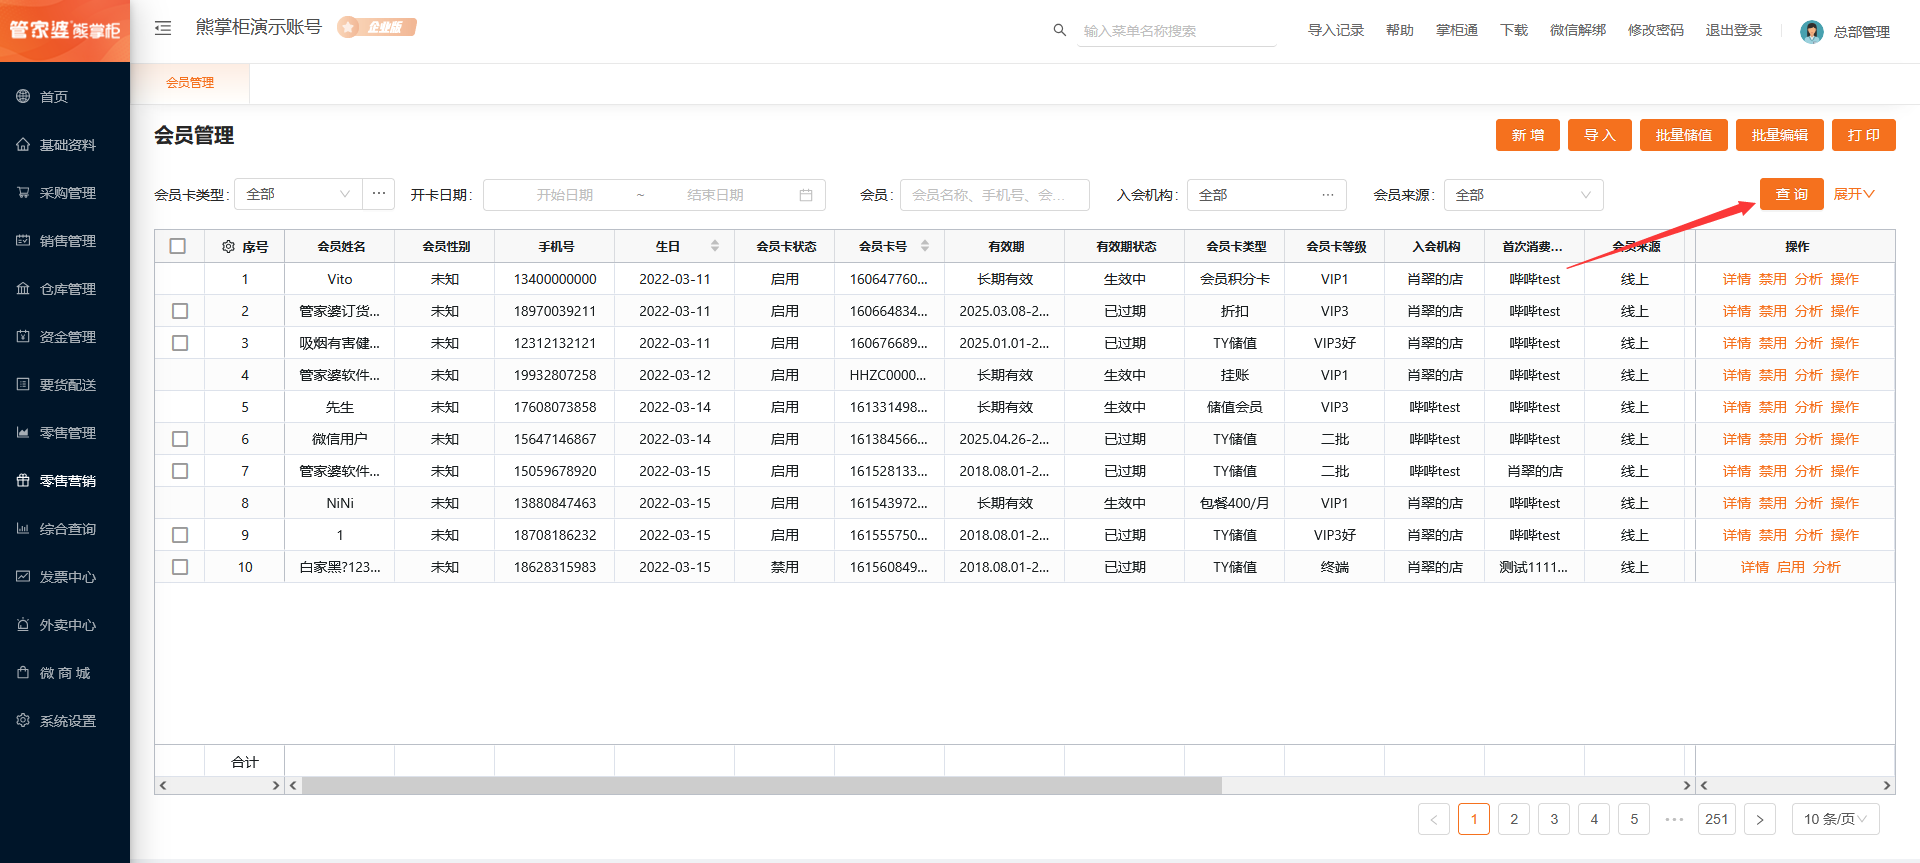The height and width of the screenshot is (863, 1920).
Task: Check the row for phone 15059678920
Action: point(180,471)
